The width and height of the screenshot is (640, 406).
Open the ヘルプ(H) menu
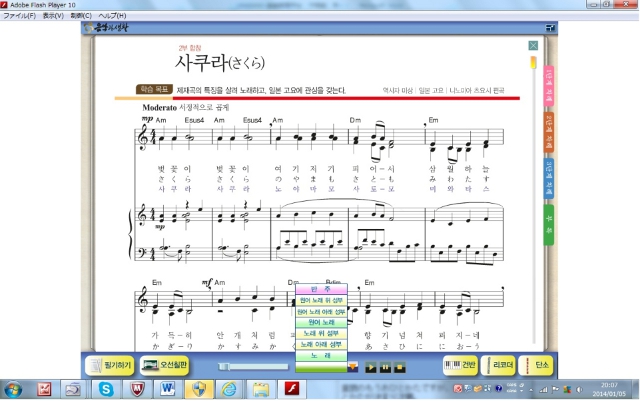[x=112, y=16]
